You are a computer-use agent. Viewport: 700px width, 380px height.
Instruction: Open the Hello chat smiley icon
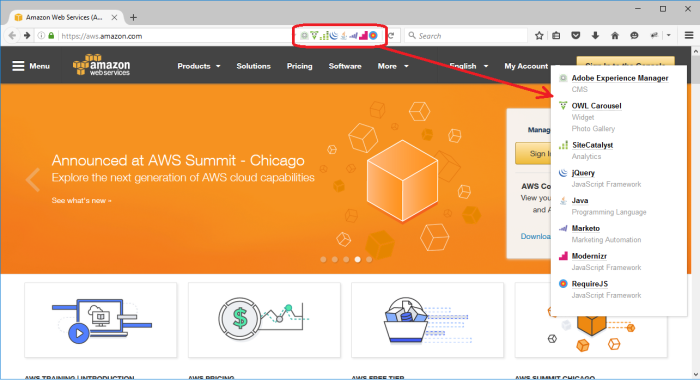pyautogui.click(x=634, y=36)
